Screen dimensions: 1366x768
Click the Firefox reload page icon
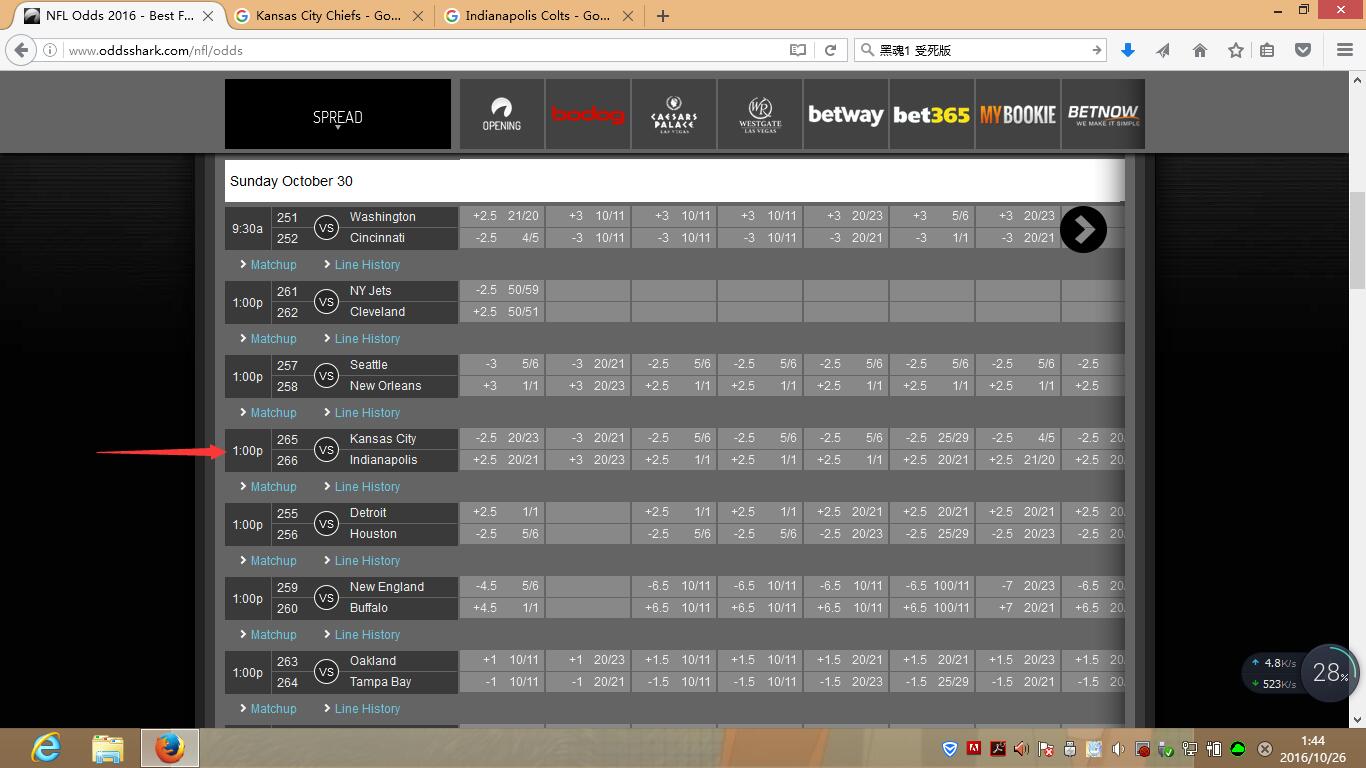830,50
